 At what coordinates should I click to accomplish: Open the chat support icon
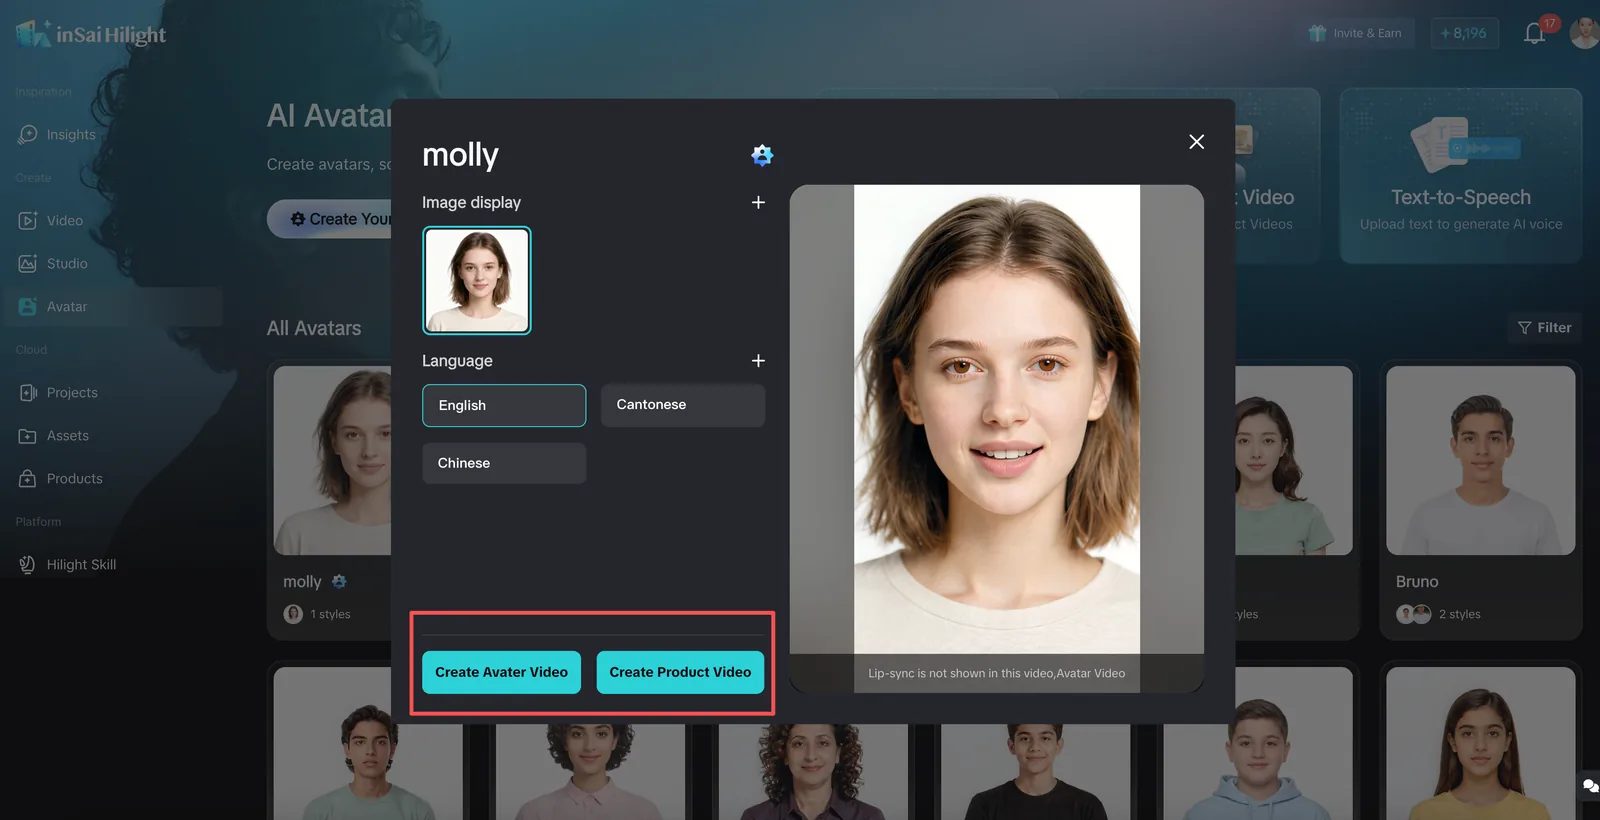click(1589, 786)
